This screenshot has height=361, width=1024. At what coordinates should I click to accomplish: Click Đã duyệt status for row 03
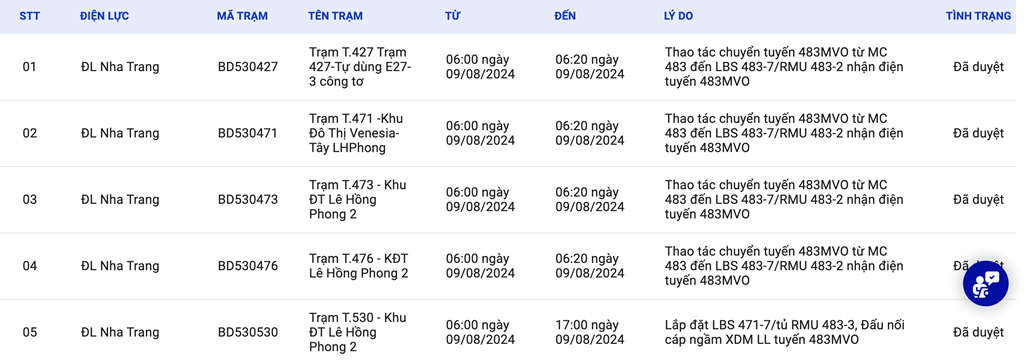(x=978, y=200)
